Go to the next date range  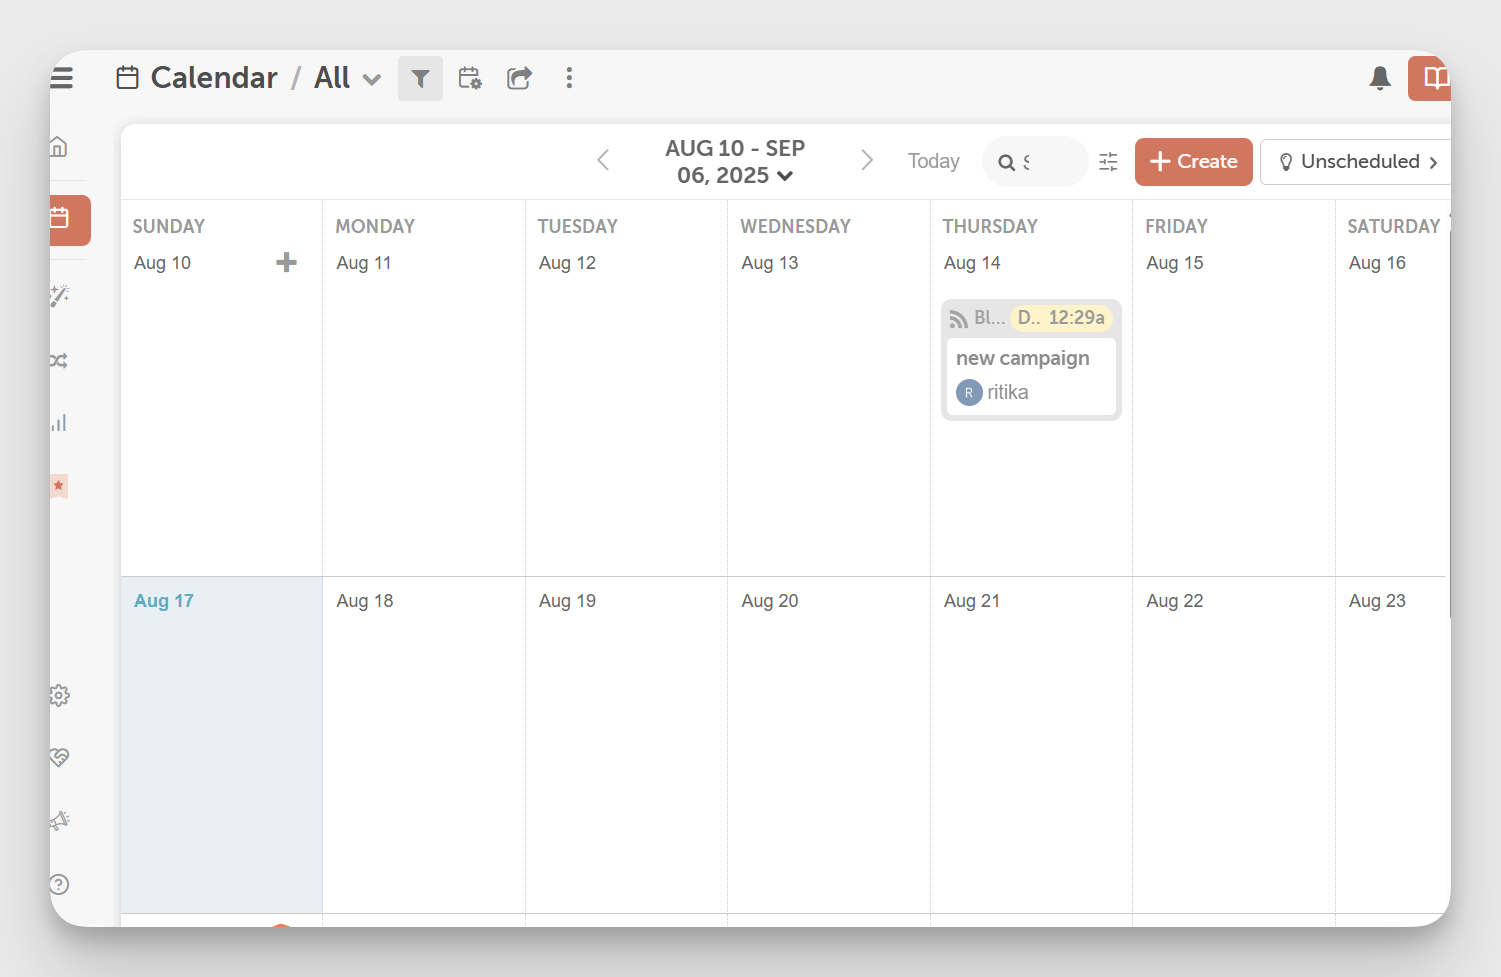coord(867,160)
